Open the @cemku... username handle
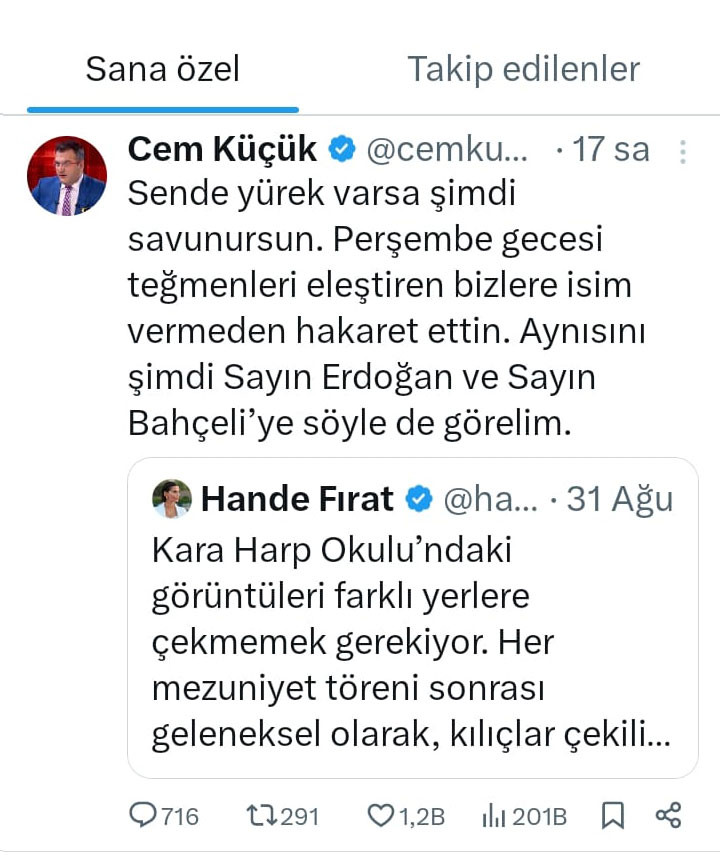Screen dimensions: 720x860 pyautogui.click(x=446, y=150)
